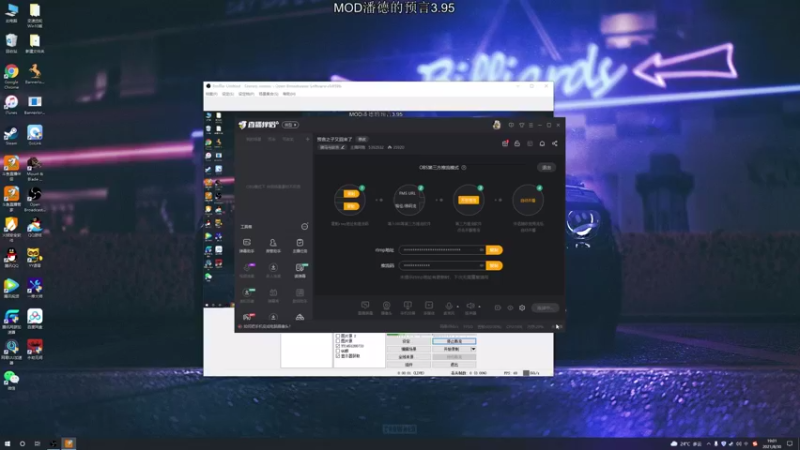Toggle the 图片源 2 checkbox in OBS
Viewport: 800px width, 450px height.
point(338,336)
